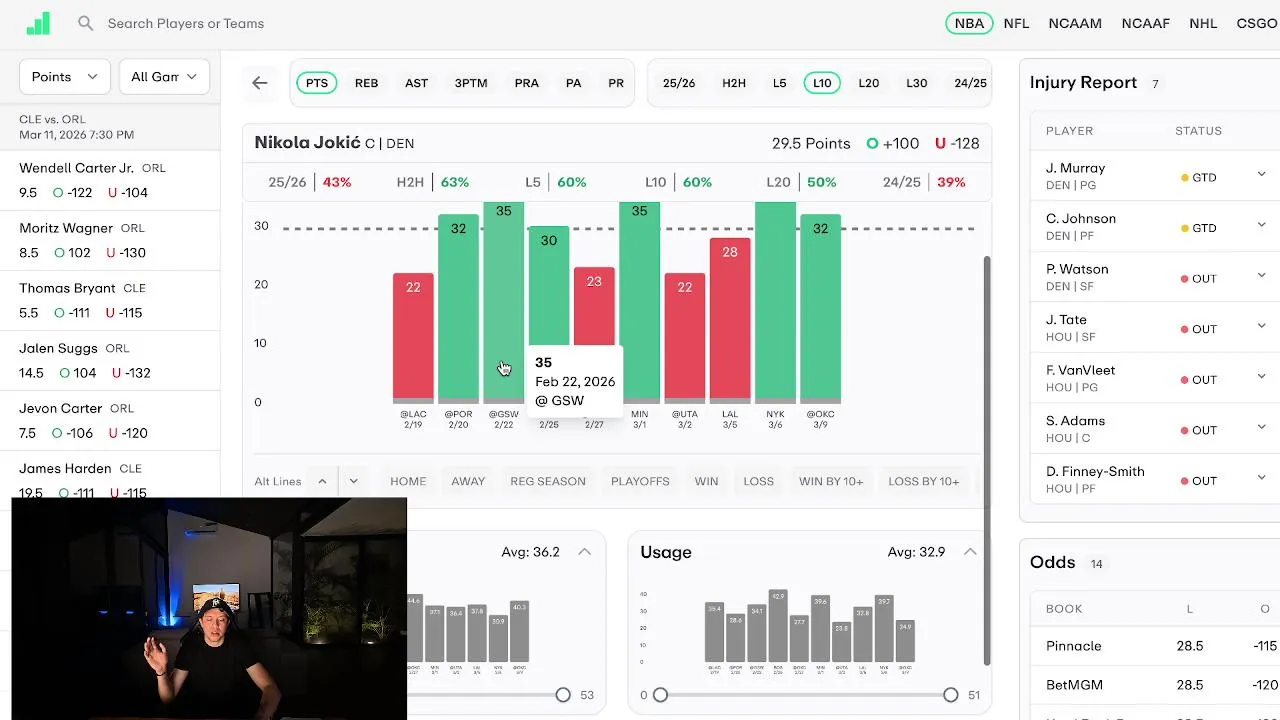Expand J. Murray injury details
Viewport: 1280px width, 720px height.
point(1261,175)
